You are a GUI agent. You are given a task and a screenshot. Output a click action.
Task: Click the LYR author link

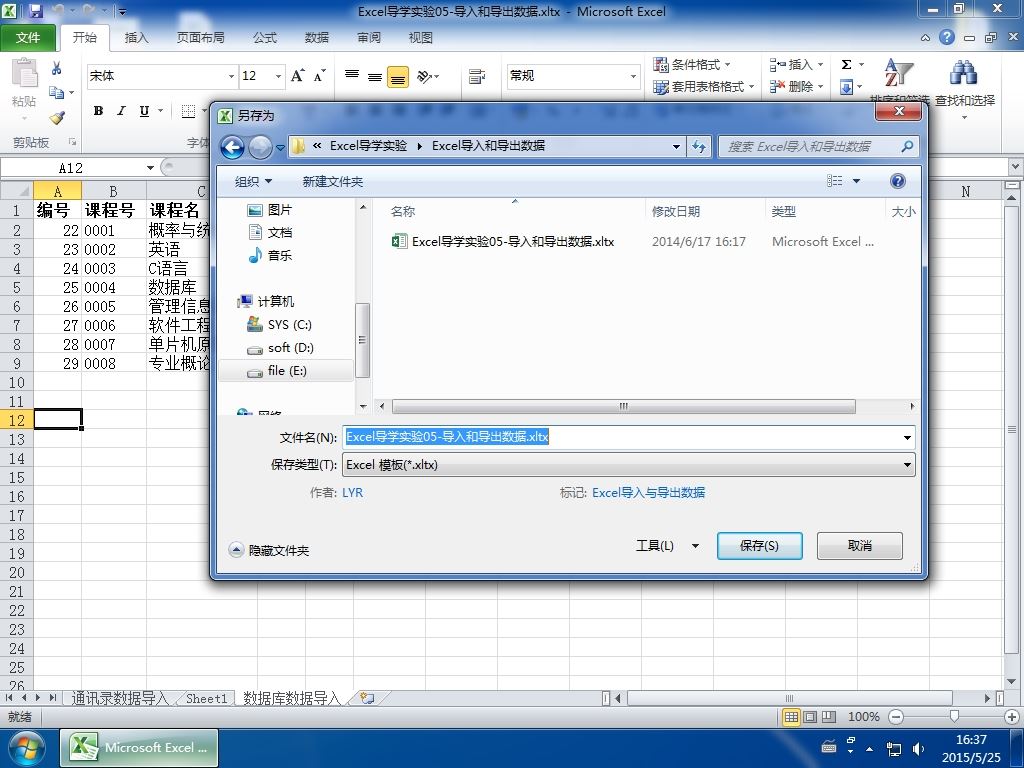click(x=353, y=492)
